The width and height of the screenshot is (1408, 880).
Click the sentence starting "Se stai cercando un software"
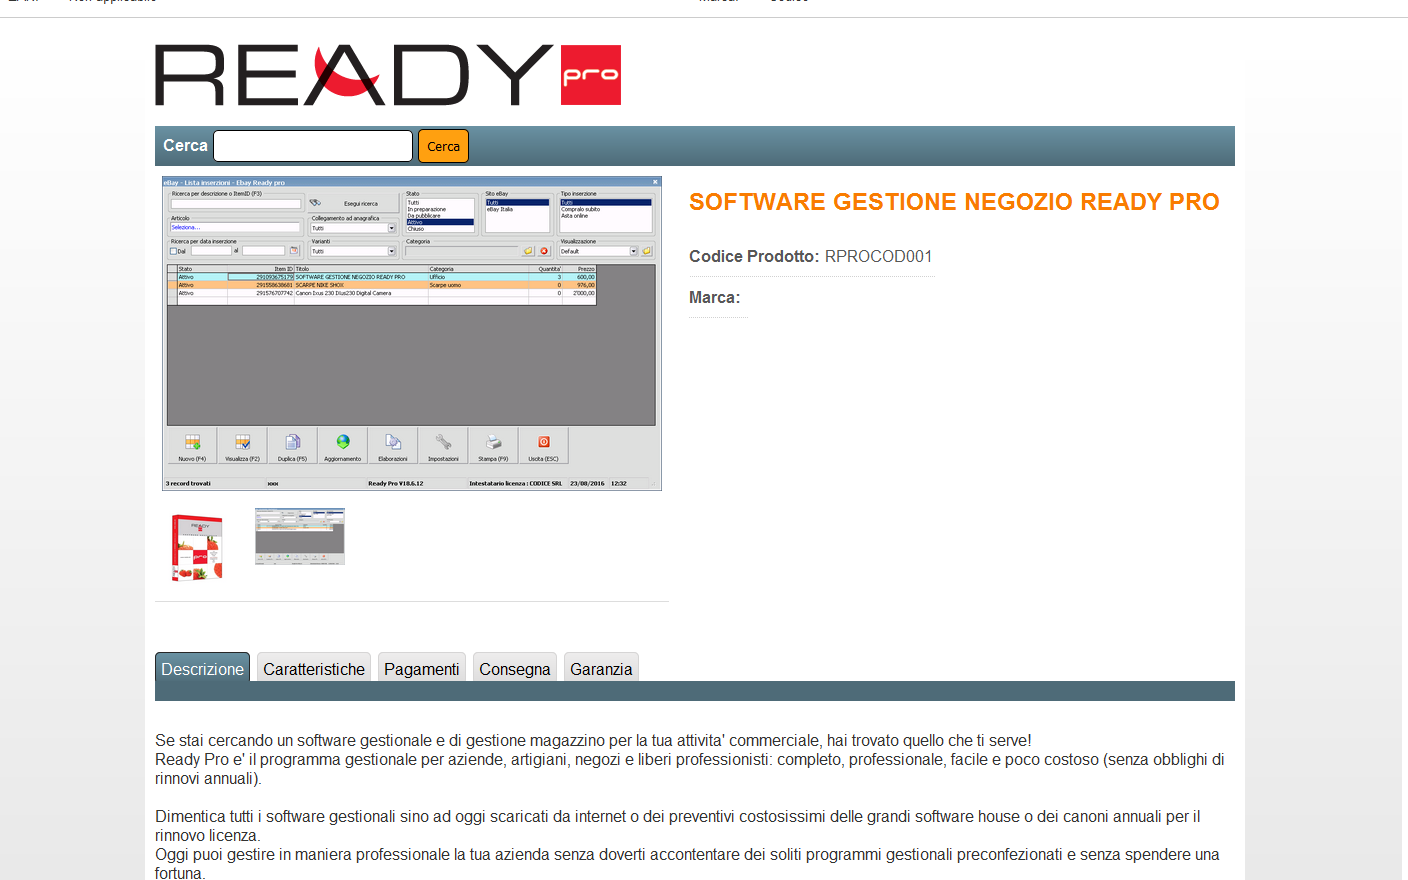(593, 741)
